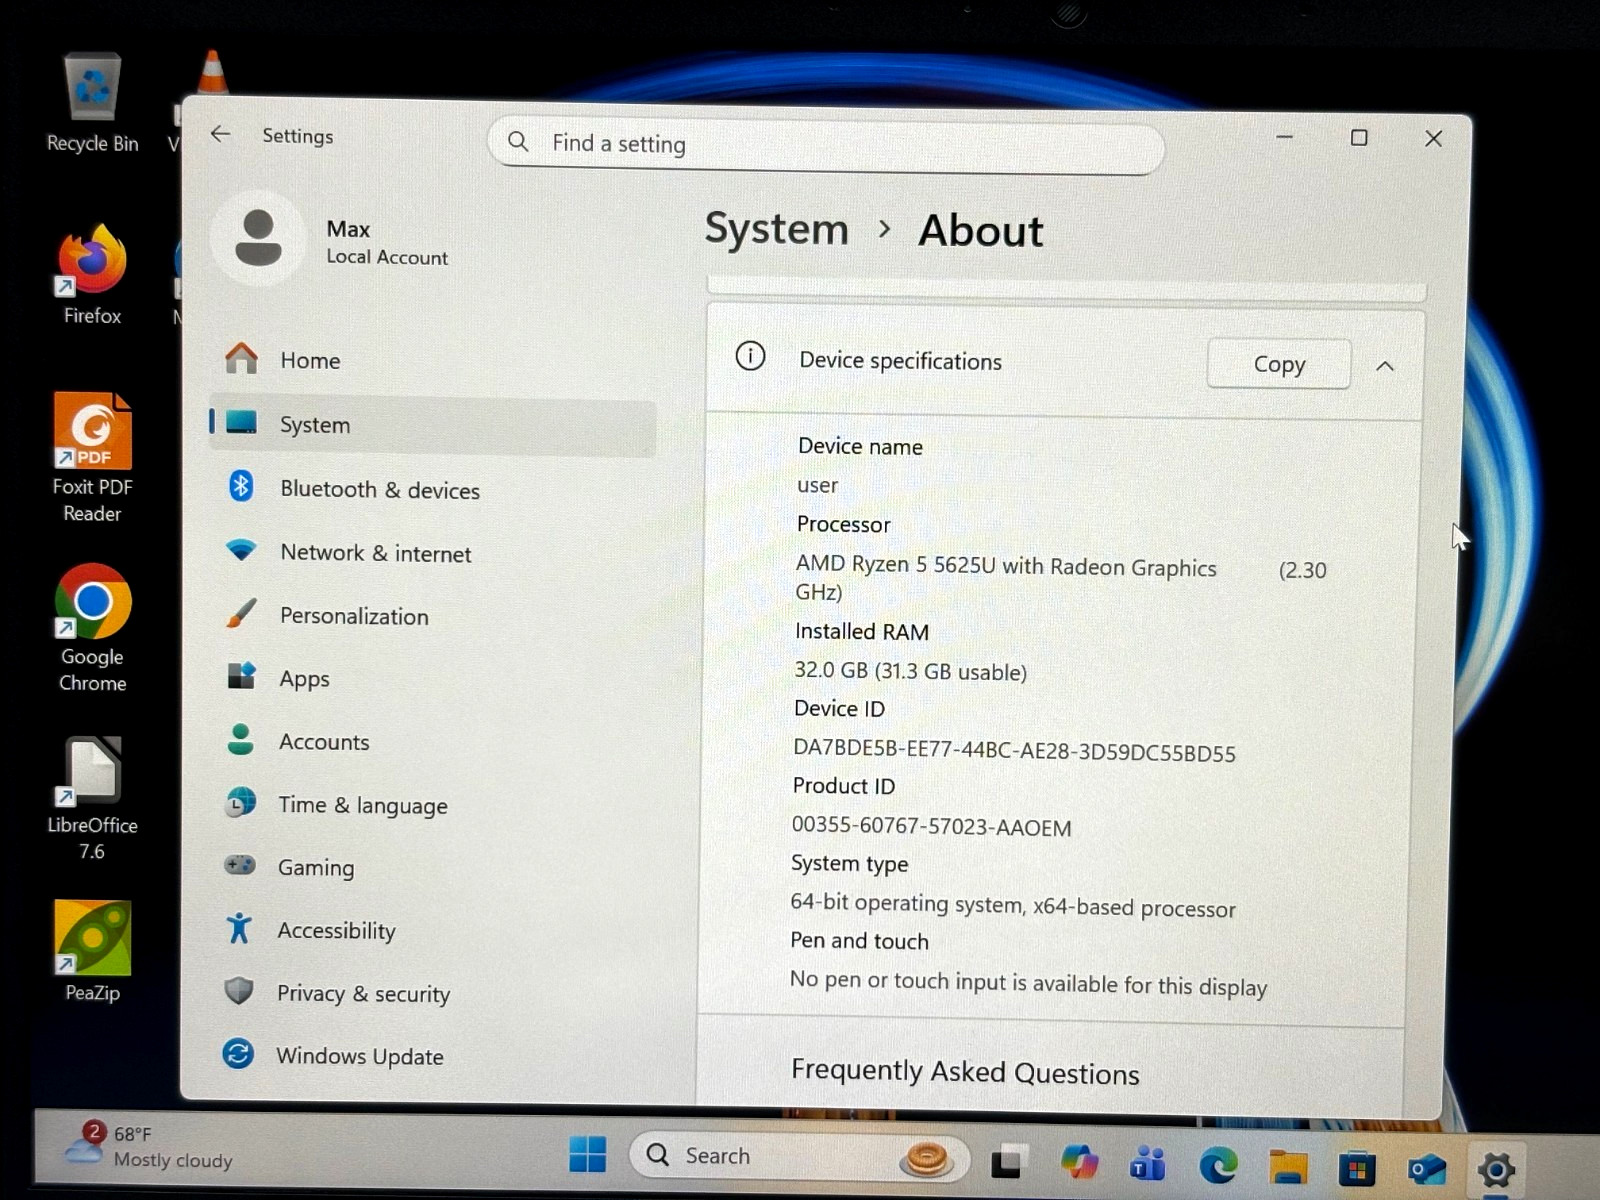Image resolution: width=1600 pixels, height=1200 pixels.
Task: Open the Windows Start button on the taskbar
Action: point(588,1154)
